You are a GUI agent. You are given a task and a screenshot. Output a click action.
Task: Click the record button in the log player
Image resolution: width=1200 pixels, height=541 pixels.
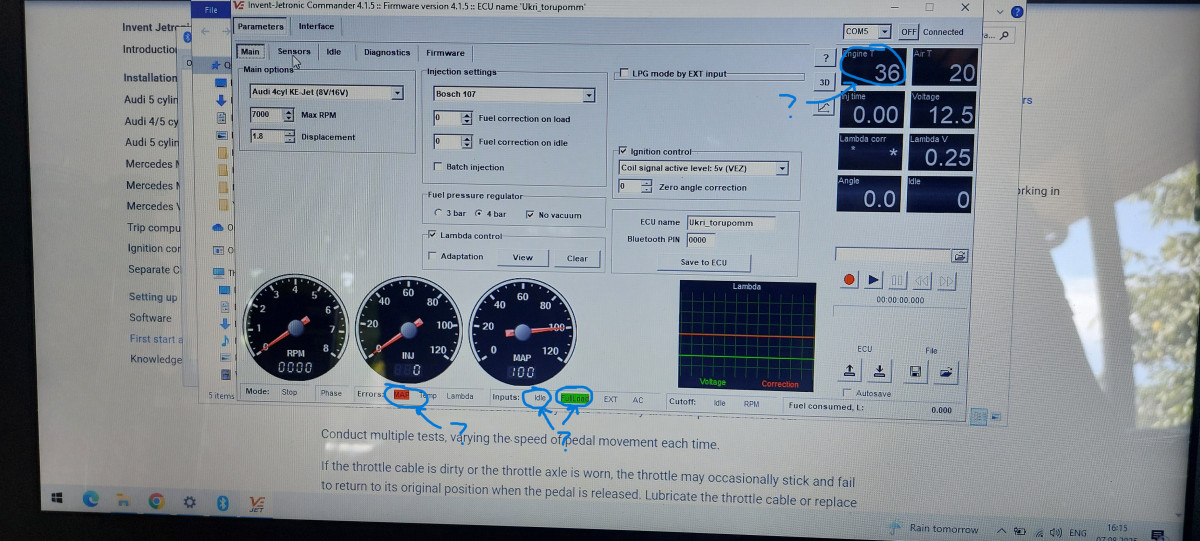(850, 280)
